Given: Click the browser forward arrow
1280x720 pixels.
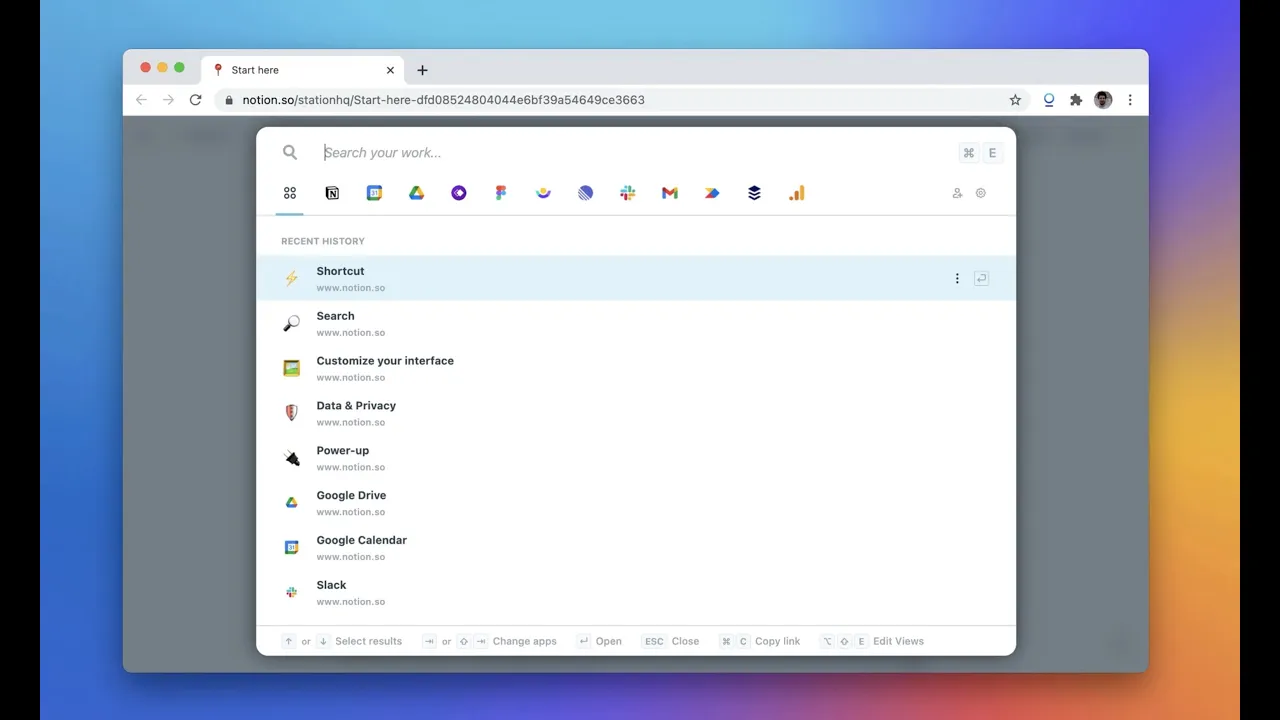Looking at the screenshot, I should [x=168, y=100].
